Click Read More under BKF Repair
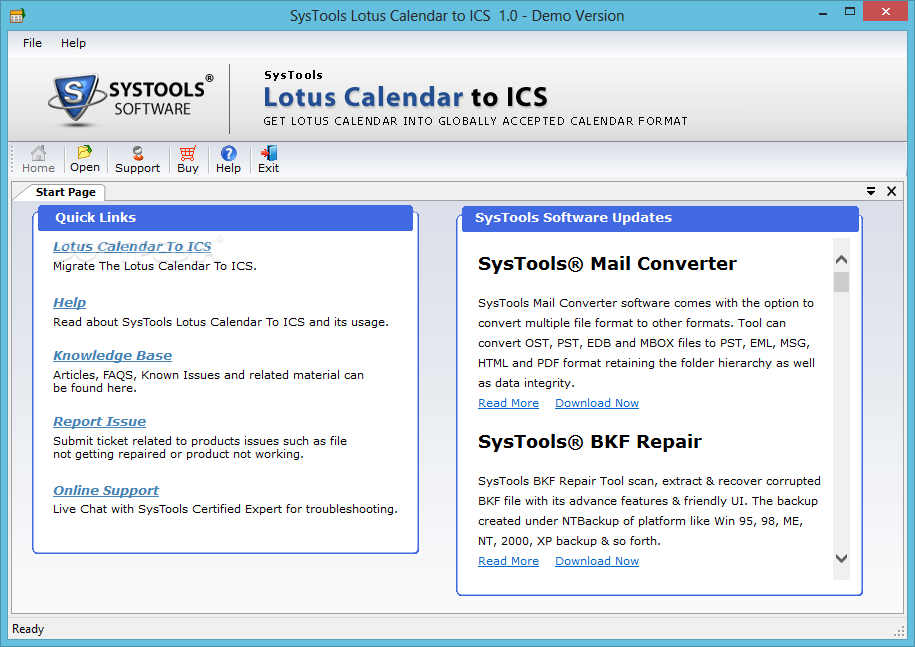Screen dimensions: 915x647 click(x=508, y=561)
